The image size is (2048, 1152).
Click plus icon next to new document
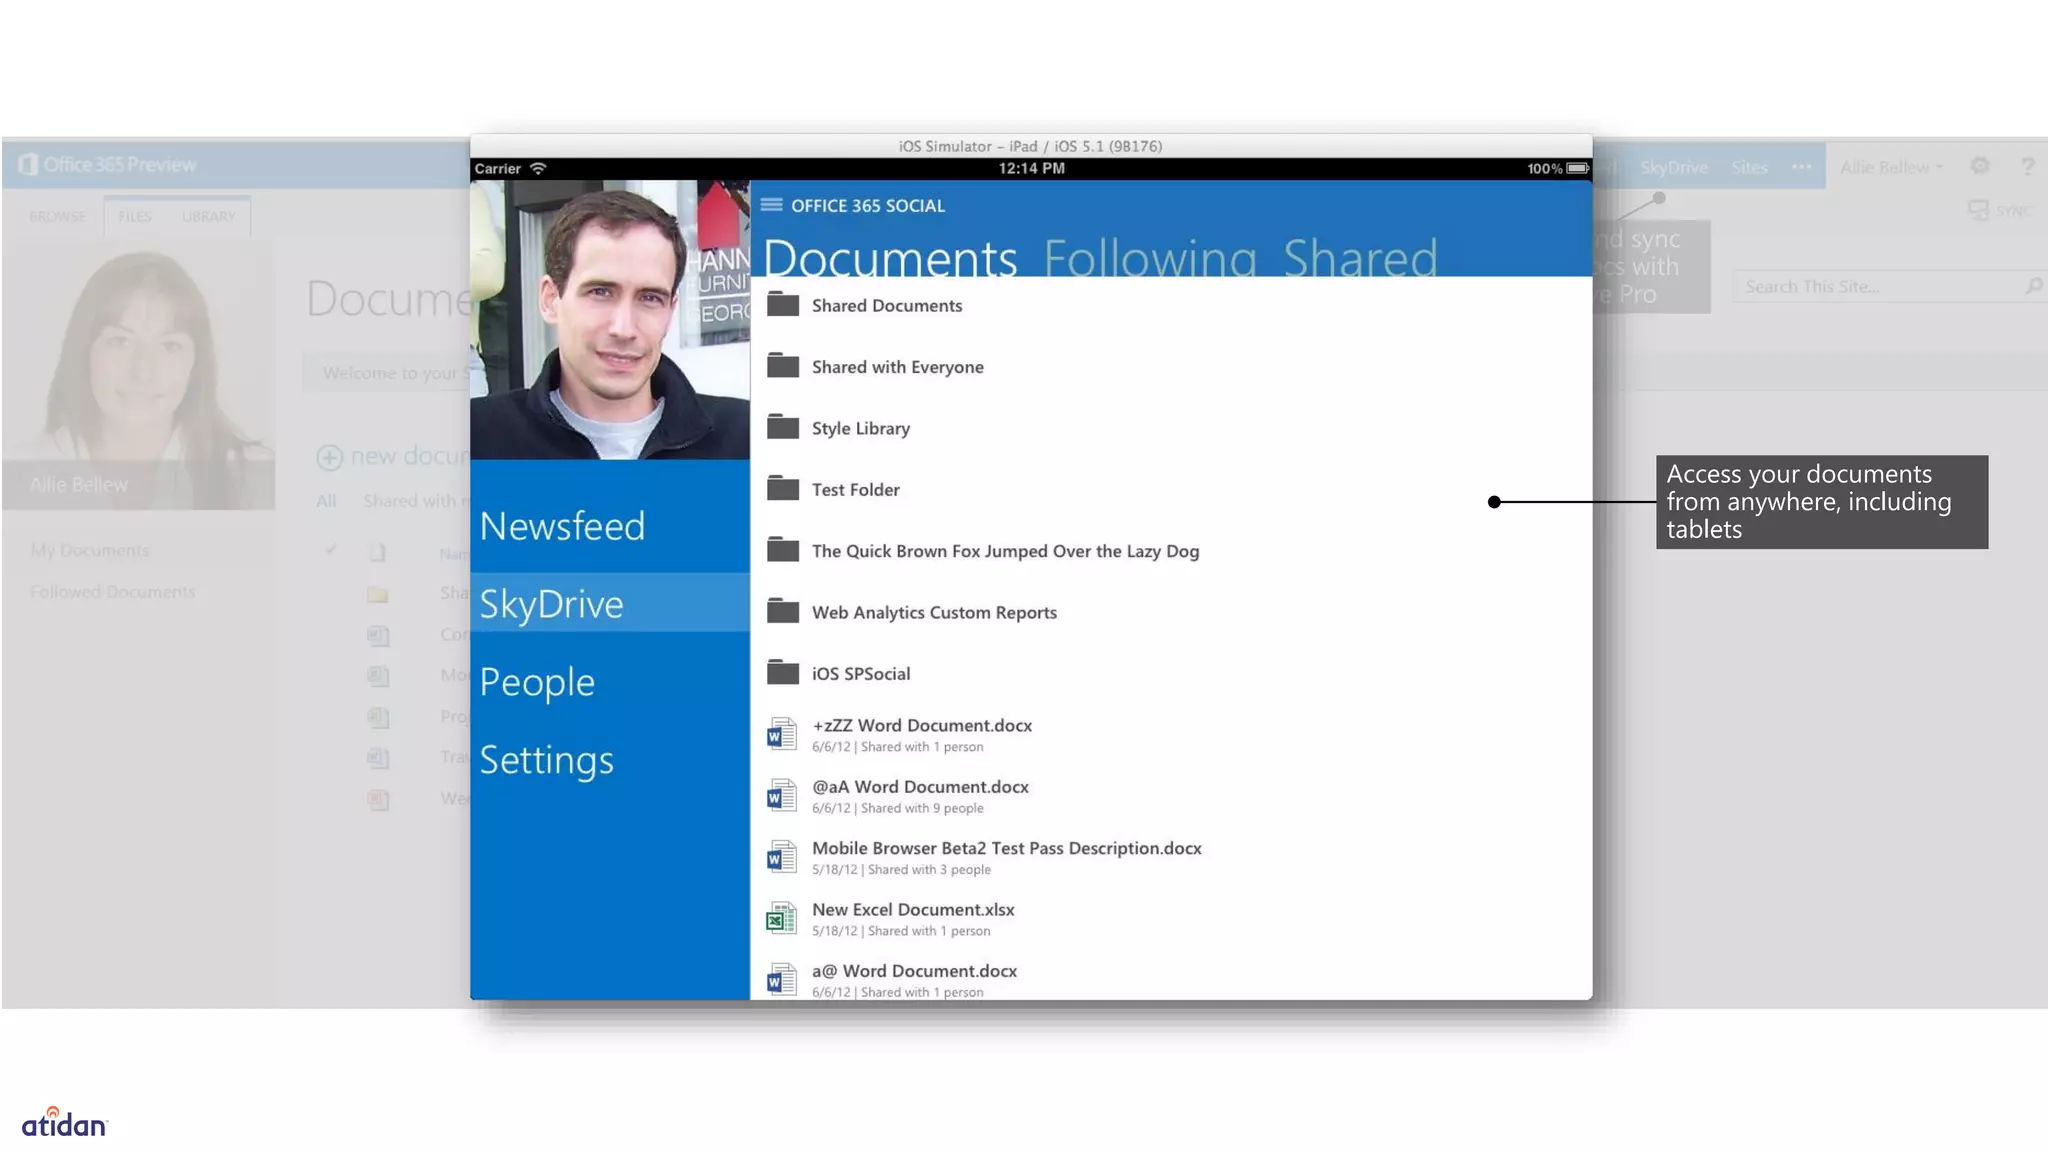(329, 457)
